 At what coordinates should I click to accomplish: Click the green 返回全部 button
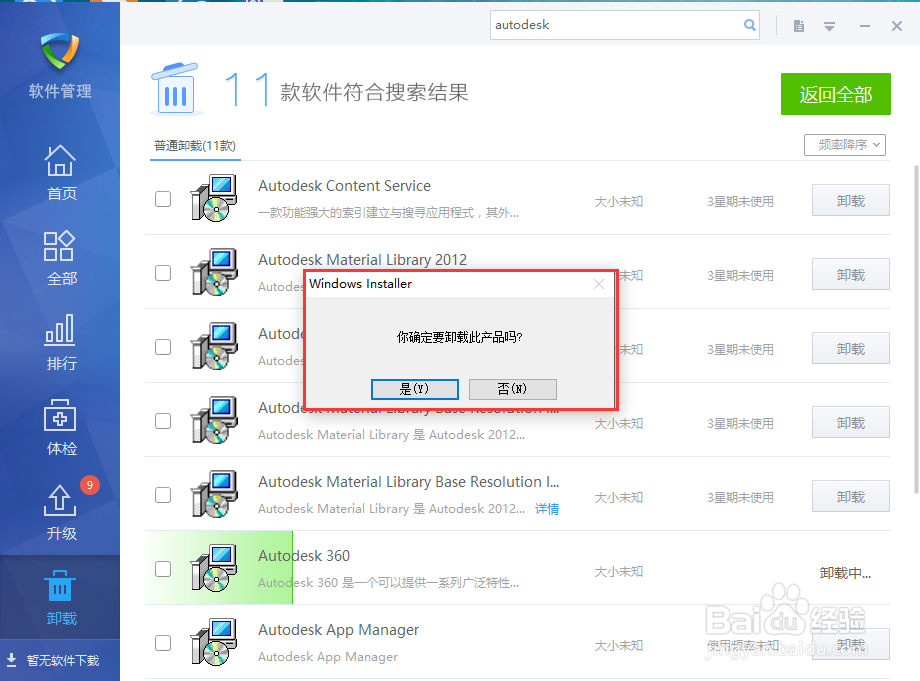pyautogui.click(x=836, y=94)
